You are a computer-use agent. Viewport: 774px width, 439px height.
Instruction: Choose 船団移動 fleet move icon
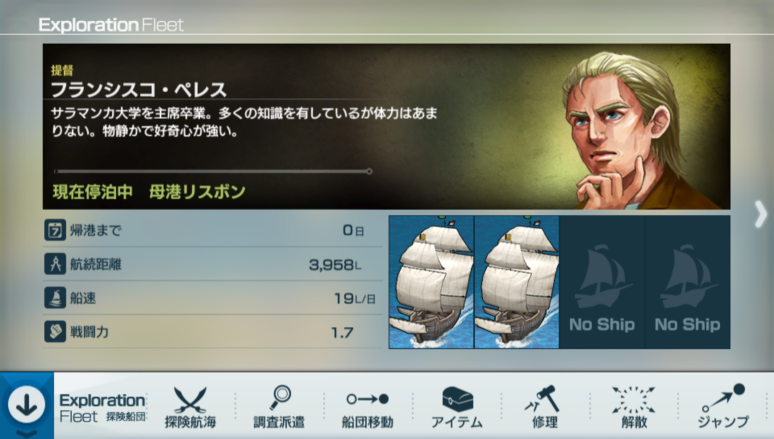368,399
